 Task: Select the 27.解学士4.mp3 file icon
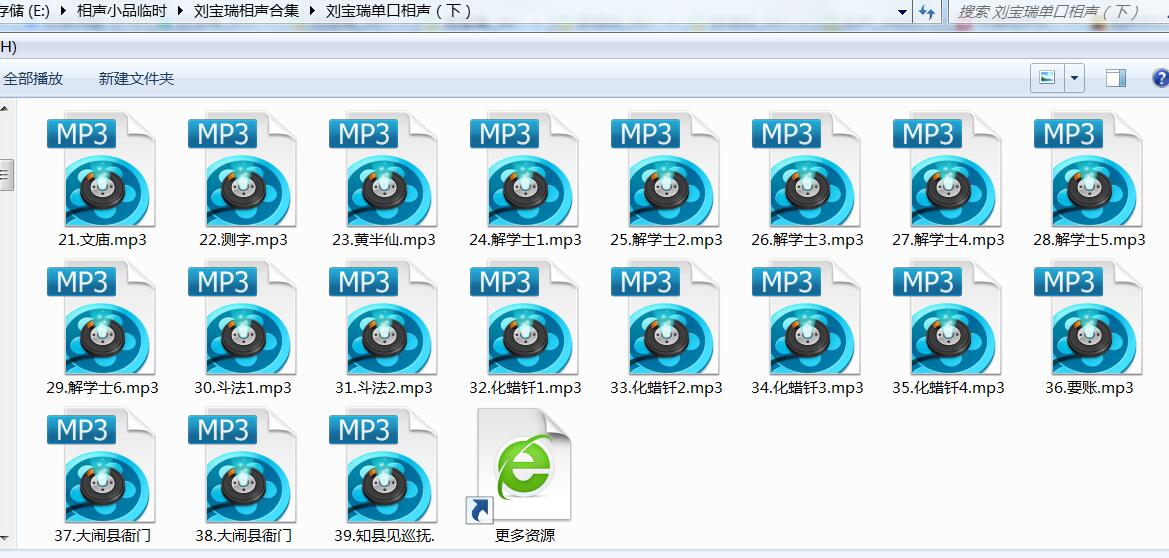(x=946, y=170)
